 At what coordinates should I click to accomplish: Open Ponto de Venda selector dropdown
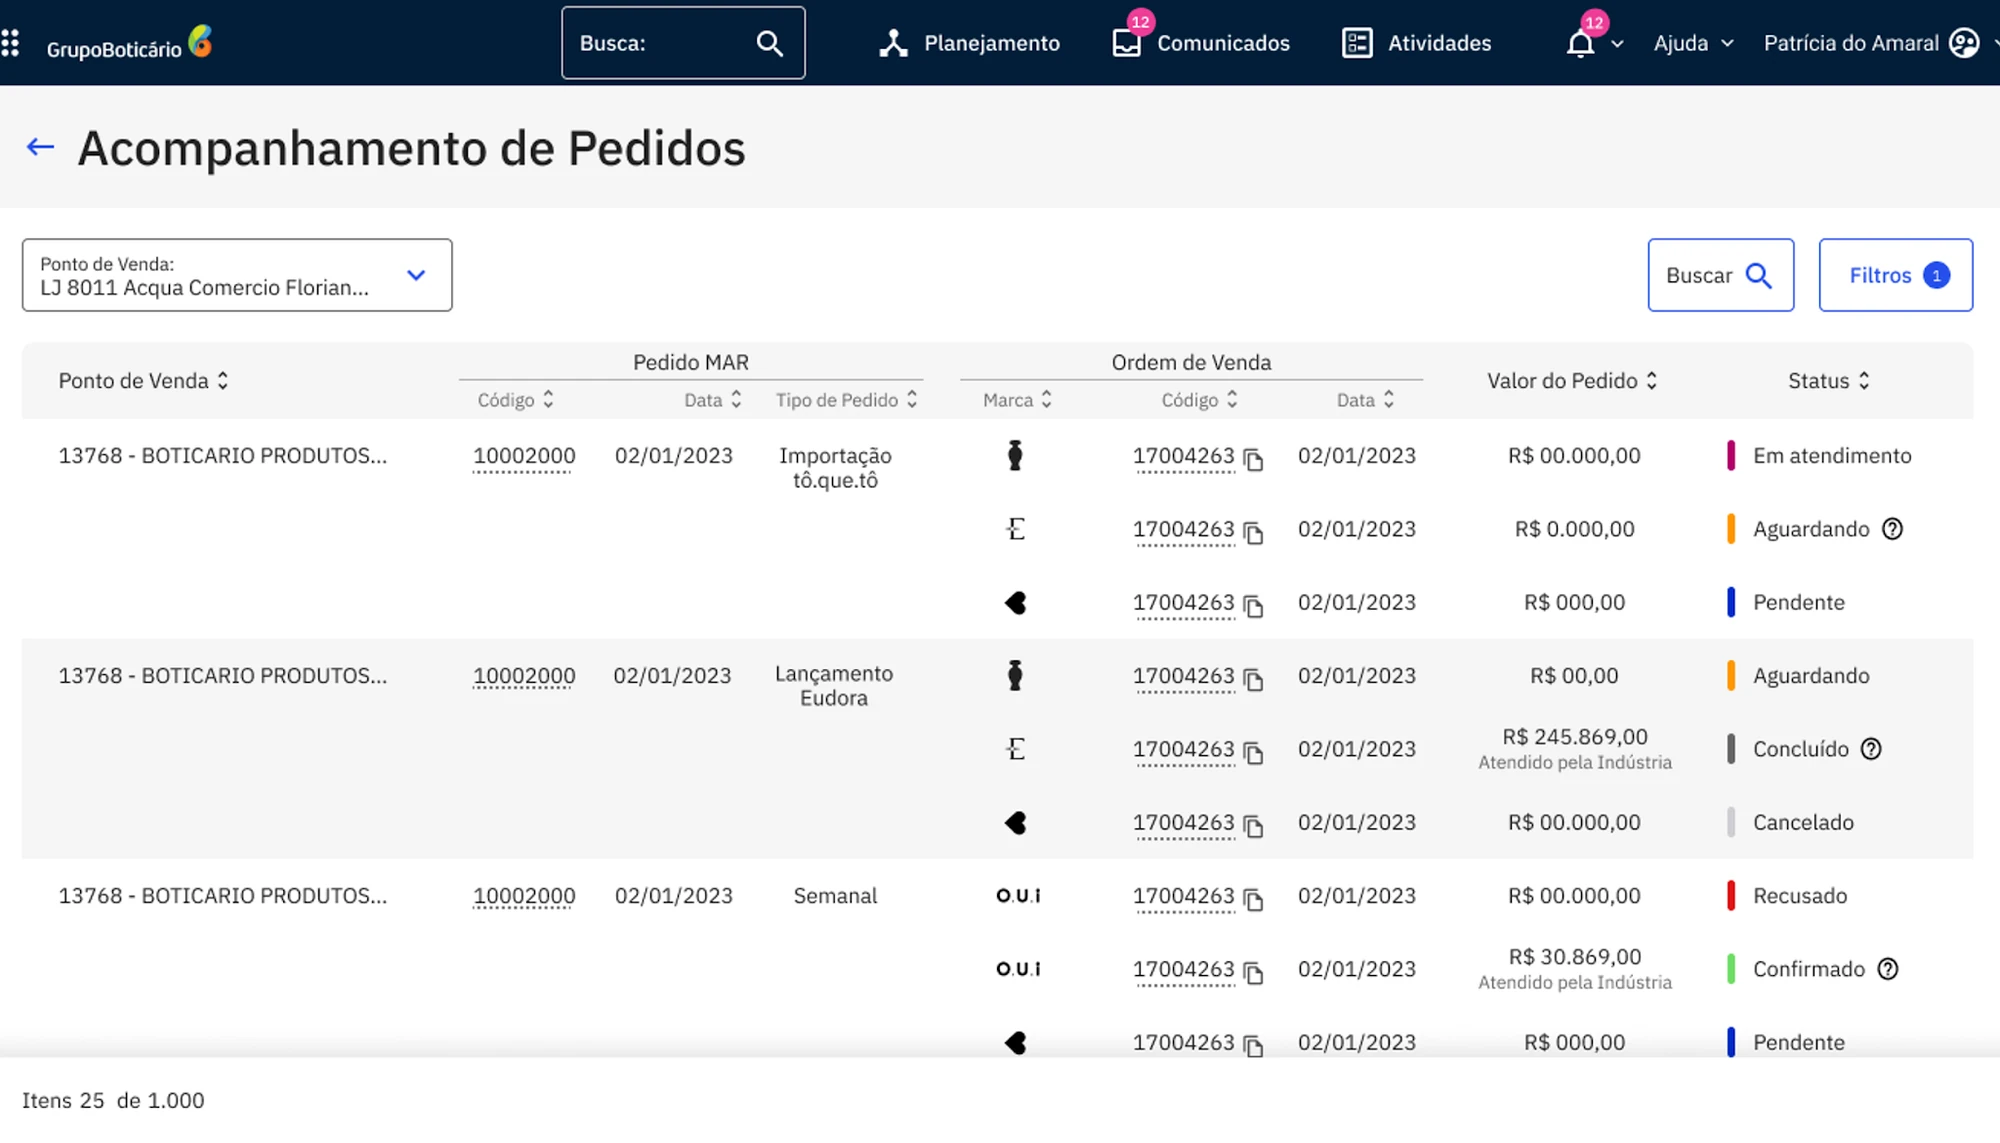point(237,275)
